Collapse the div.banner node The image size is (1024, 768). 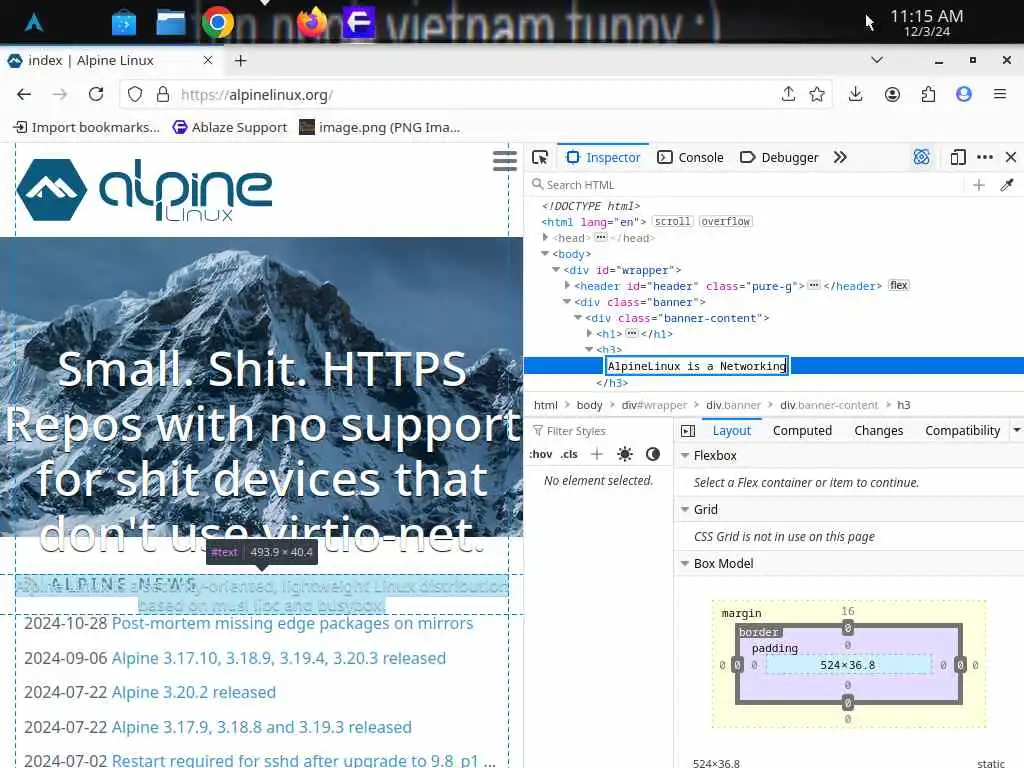(567, 302)
